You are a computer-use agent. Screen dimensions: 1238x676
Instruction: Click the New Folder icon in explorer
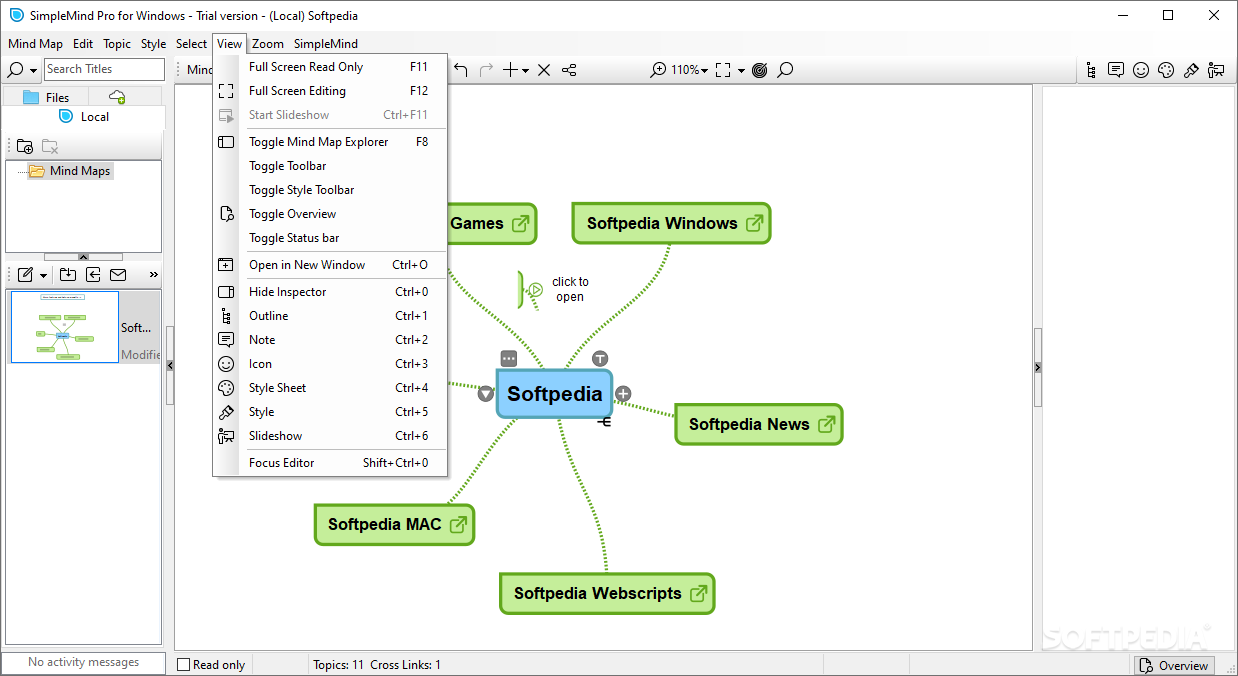tap(25, 146)
